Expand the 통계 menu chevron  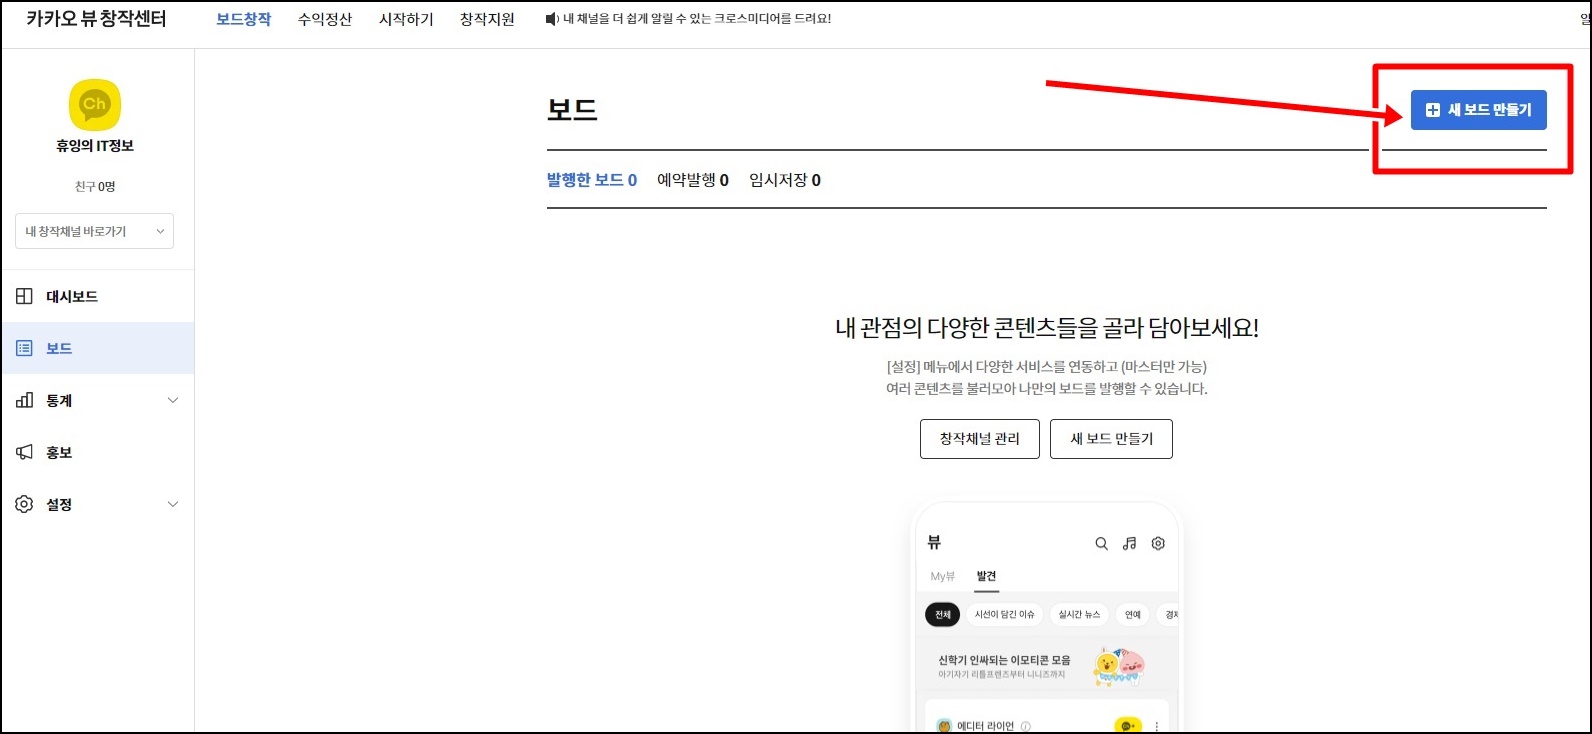click(173, 400)
